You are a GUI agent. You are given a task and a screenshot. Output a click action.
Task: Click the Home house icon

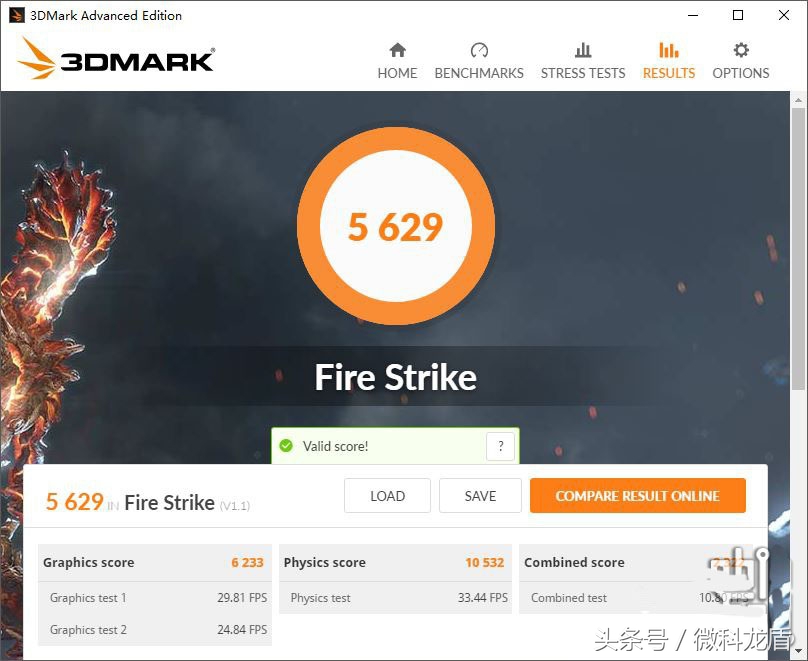tap(397, 50)
